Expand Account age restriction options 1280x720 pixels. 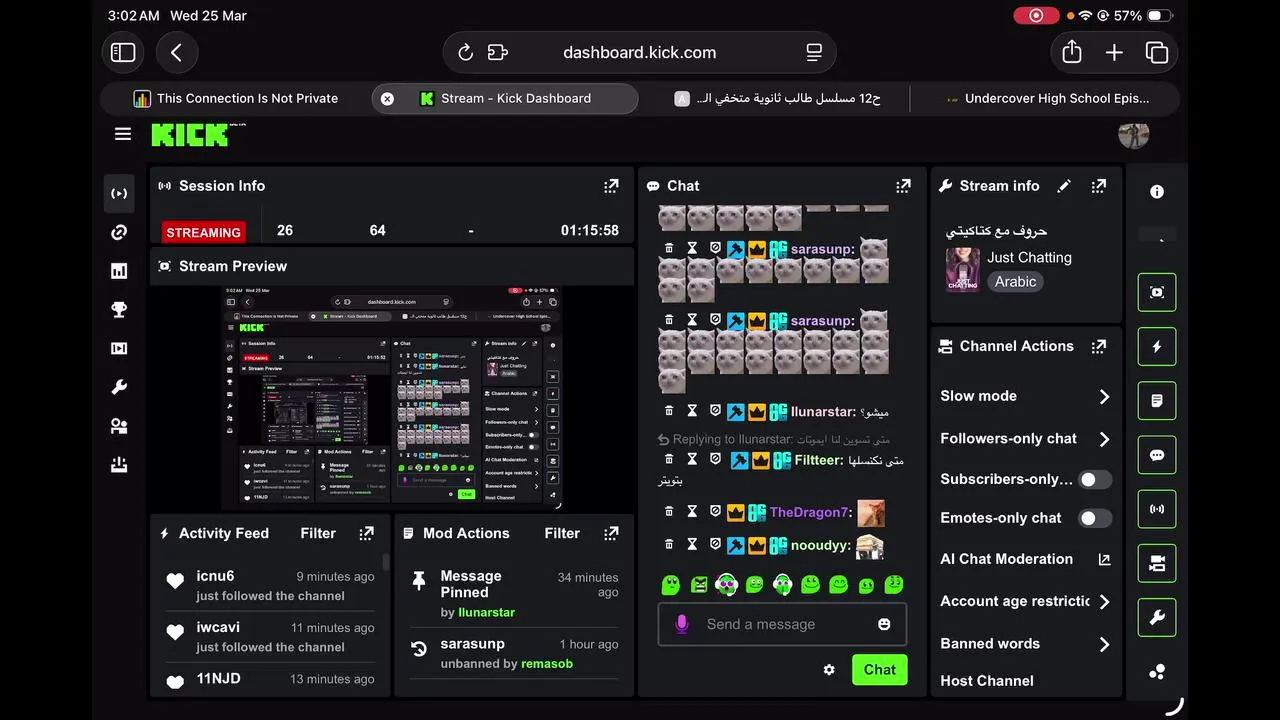point(1104,602)
